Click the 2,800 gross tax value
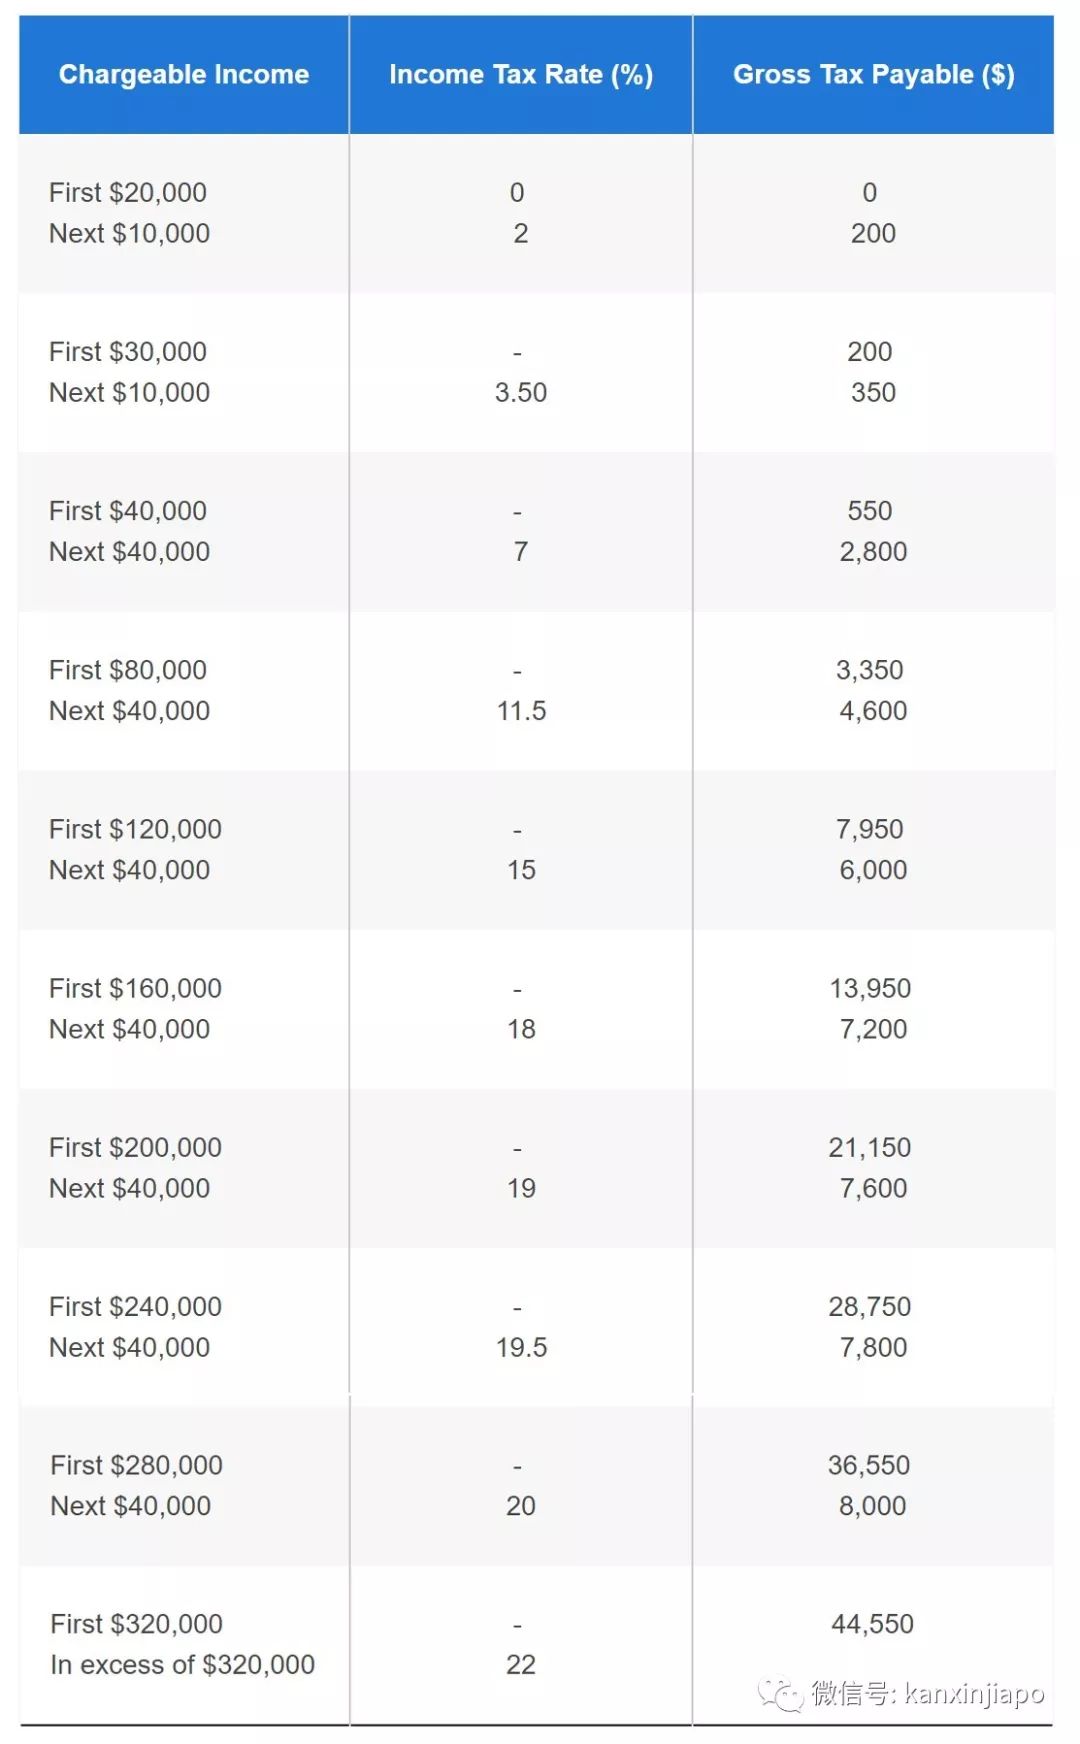This screenshot has width=1080, height=1744. (x=873, y=551)
